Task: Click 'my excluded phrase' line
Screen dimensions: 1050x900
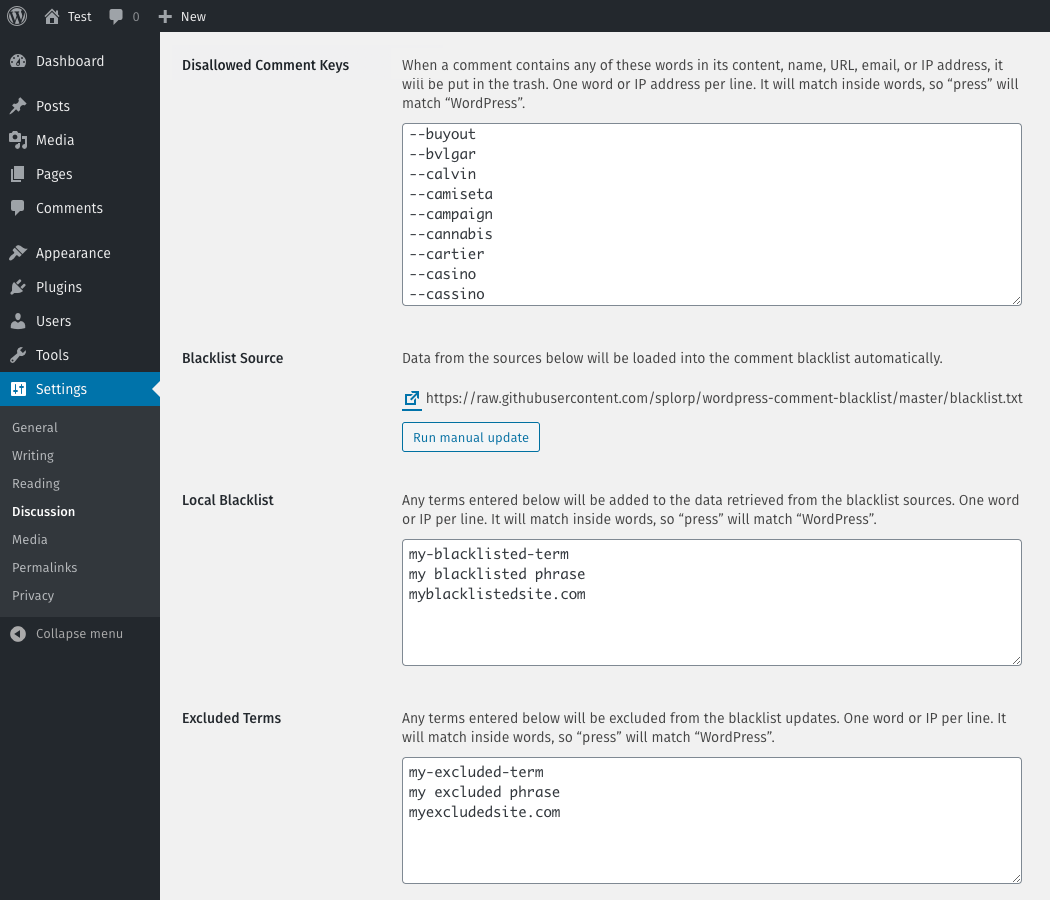Action: point(484,792)
